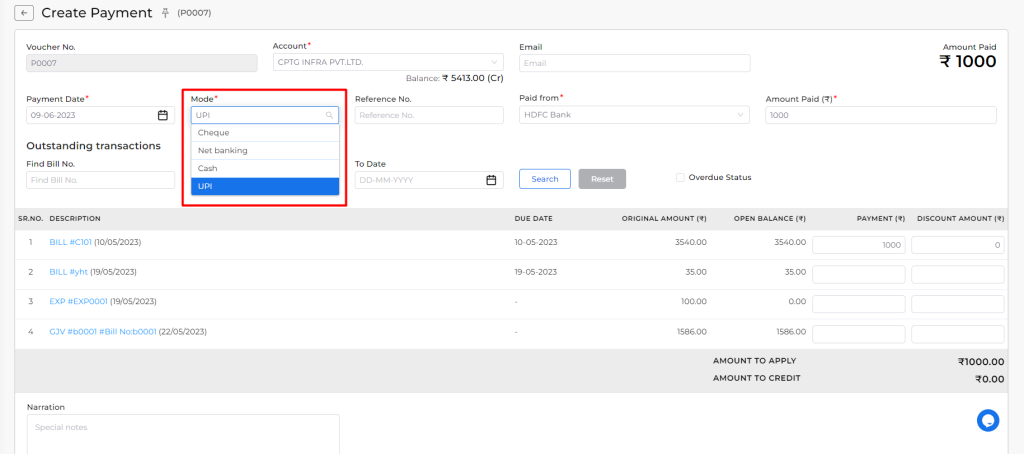This screenshot has width=1024, height=454.
Task: Click the Mode search combo box
Action: pos(264,115)
